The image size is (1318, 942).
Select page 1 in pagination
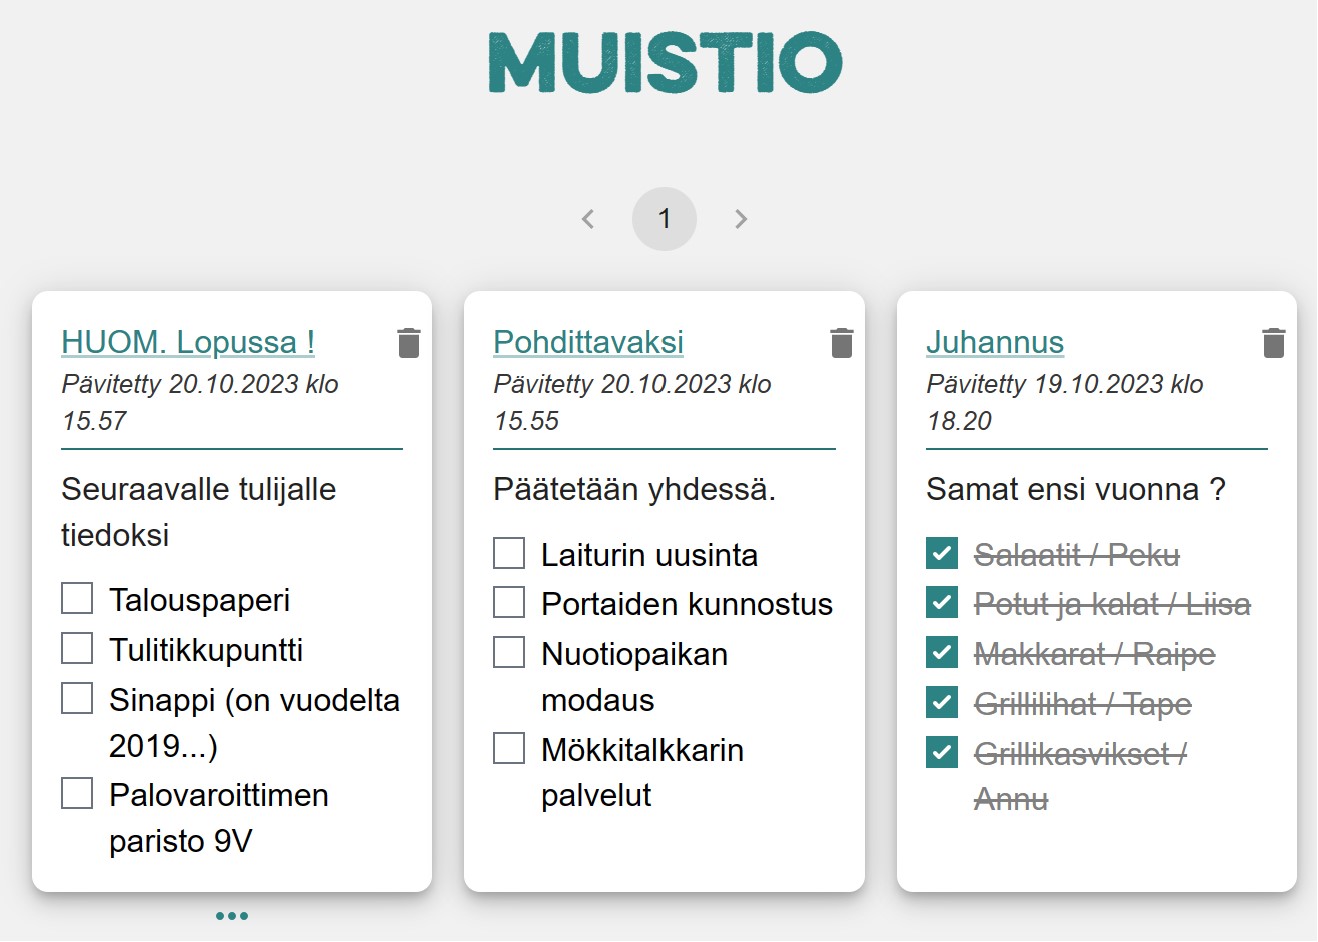click(x=664, y=219)
